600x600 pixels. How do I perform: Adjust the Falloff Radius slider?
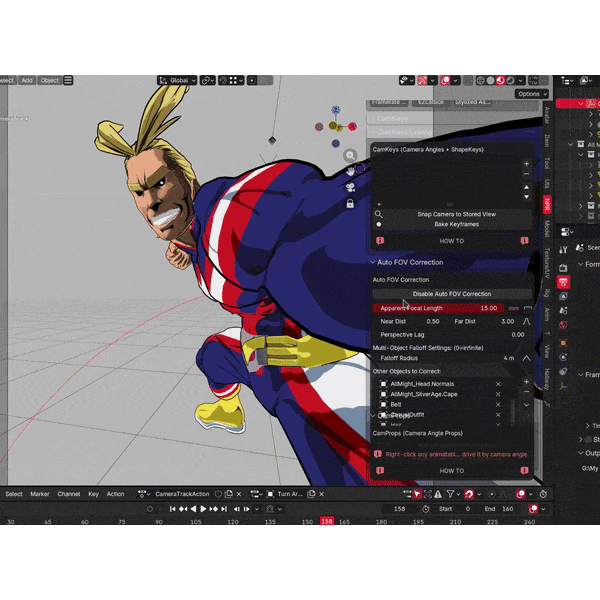pos(447,358)
